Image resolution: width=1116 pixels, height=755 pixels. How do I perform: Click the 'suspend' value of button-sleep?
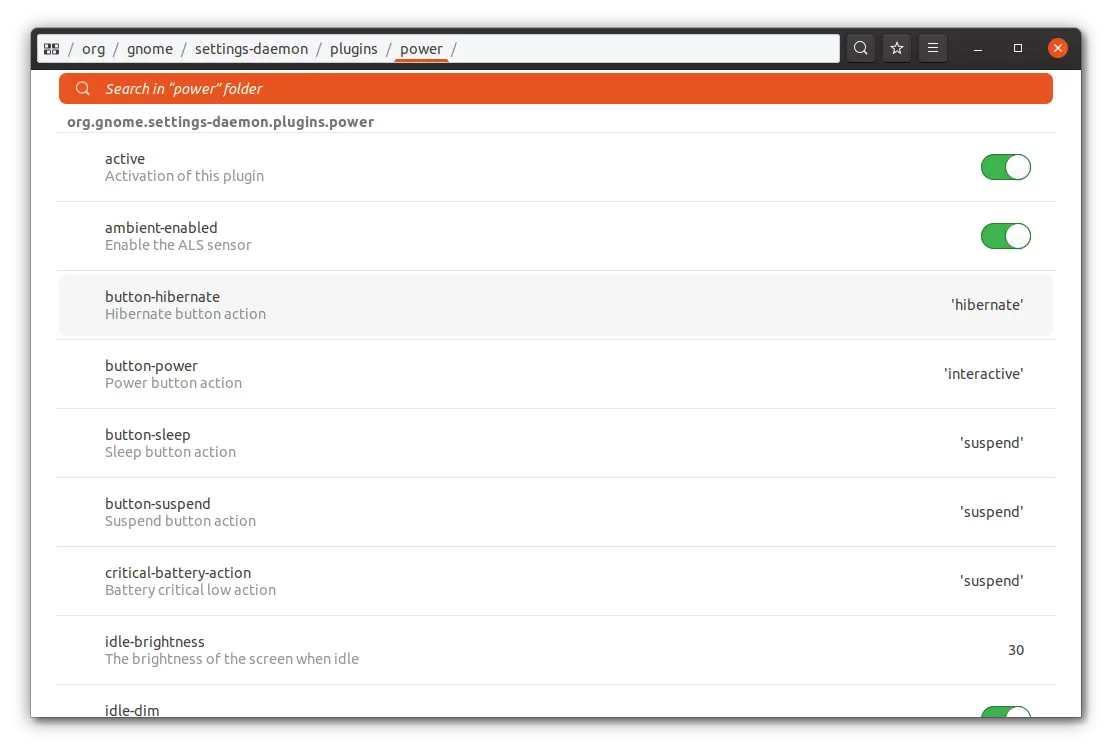coord(991,443)
